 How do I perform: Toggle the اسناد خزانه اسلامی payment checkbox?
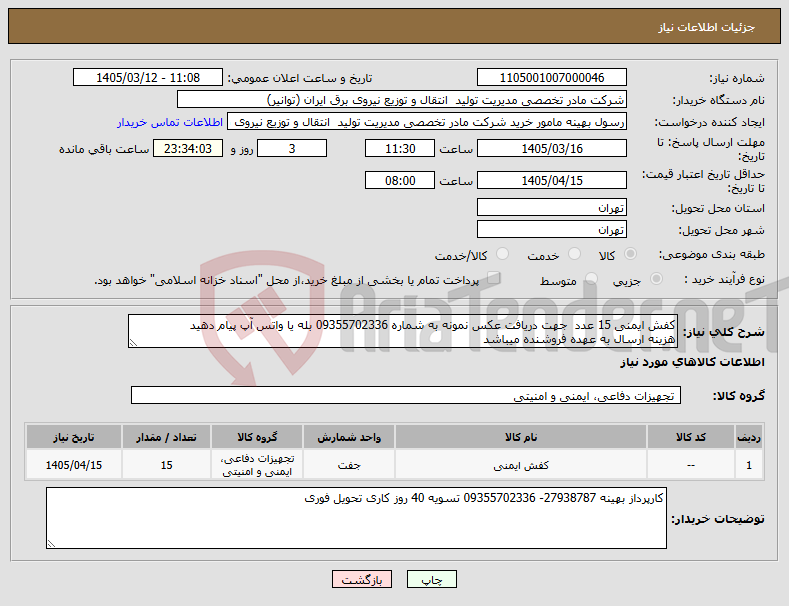494,278
